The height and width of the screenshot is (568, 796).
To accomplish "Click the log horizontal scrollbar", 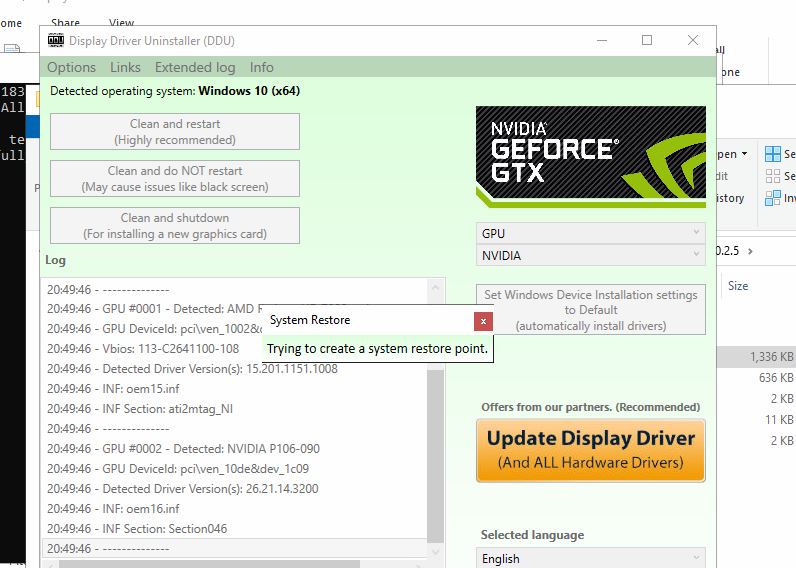I will (x=209, y=564).
